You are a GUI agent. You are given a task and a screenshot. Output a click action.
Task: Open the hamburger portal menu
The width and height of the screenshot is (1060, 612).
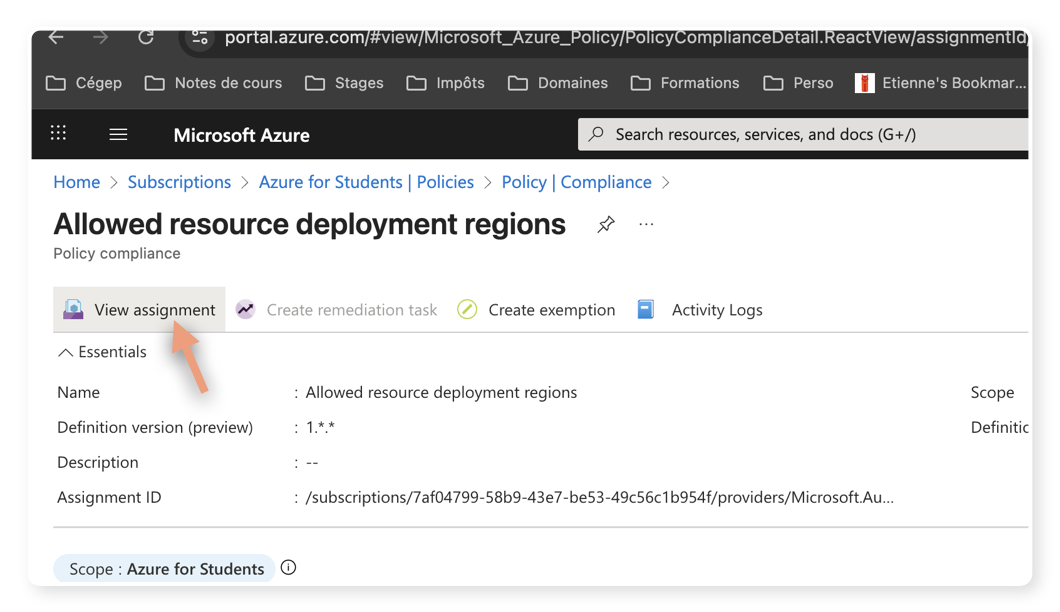[x=118, y=134]
